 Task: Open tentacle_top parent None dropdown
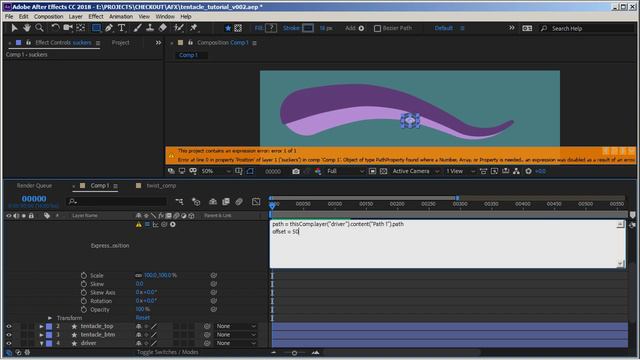coord(236,327)
